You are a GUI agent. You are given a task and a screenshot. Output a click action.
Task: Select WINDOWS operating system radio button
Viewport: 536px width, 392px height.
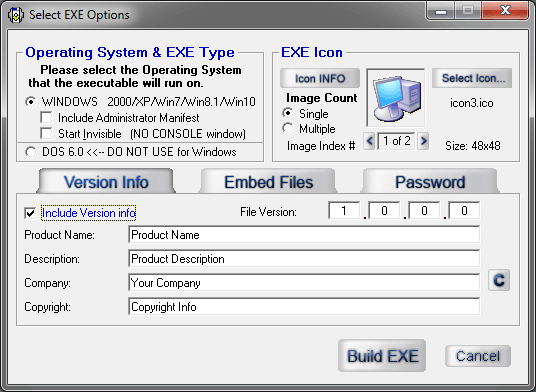[x=30, y=102]
